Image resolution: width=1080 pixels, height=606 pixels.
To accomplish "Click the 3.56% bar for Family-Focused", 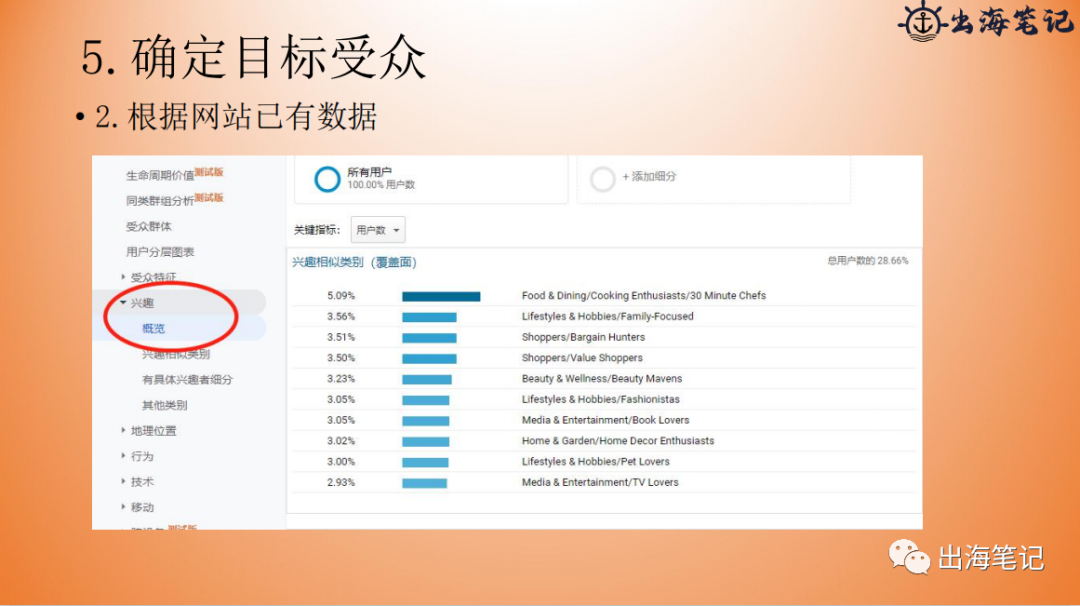I will 429,317.
